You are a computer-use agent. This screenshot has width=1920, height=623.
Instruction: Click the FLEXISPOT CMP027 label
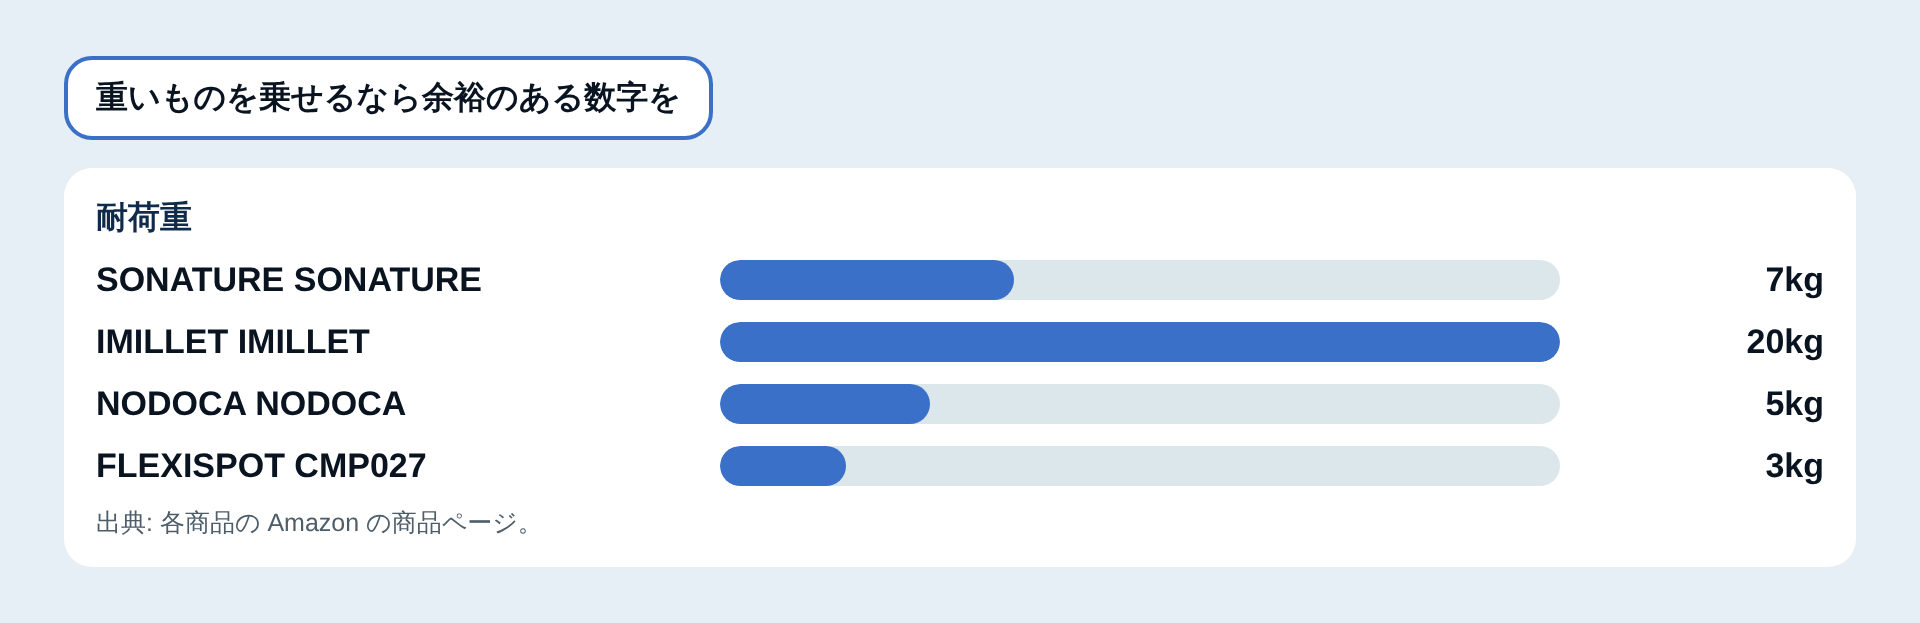coord(261,466)
